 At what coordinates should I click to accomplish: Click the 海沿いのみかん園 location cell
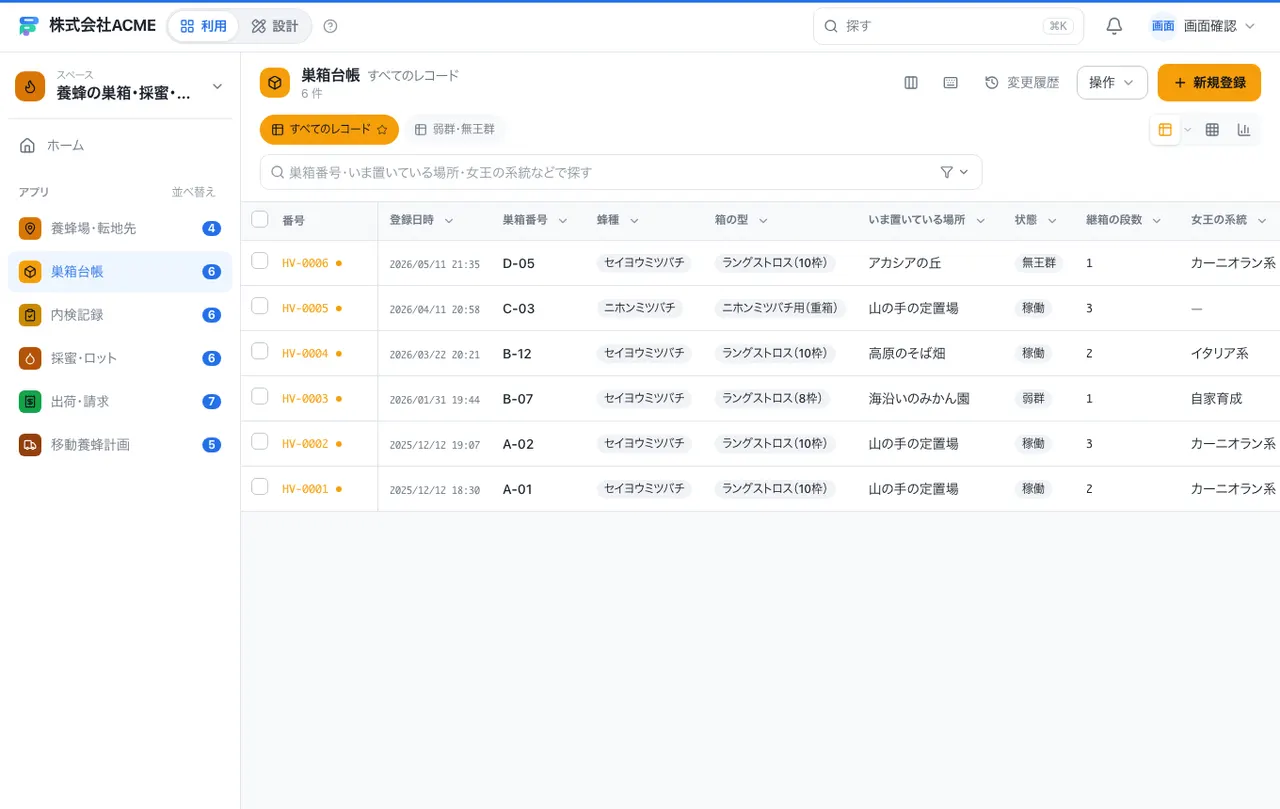(919, 398)
